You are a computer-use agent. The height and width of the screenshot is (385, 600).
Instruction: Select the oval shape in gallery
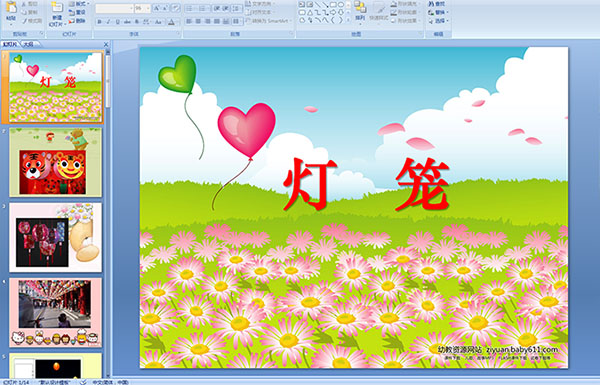pyautogui.click(x=341, y=5)
